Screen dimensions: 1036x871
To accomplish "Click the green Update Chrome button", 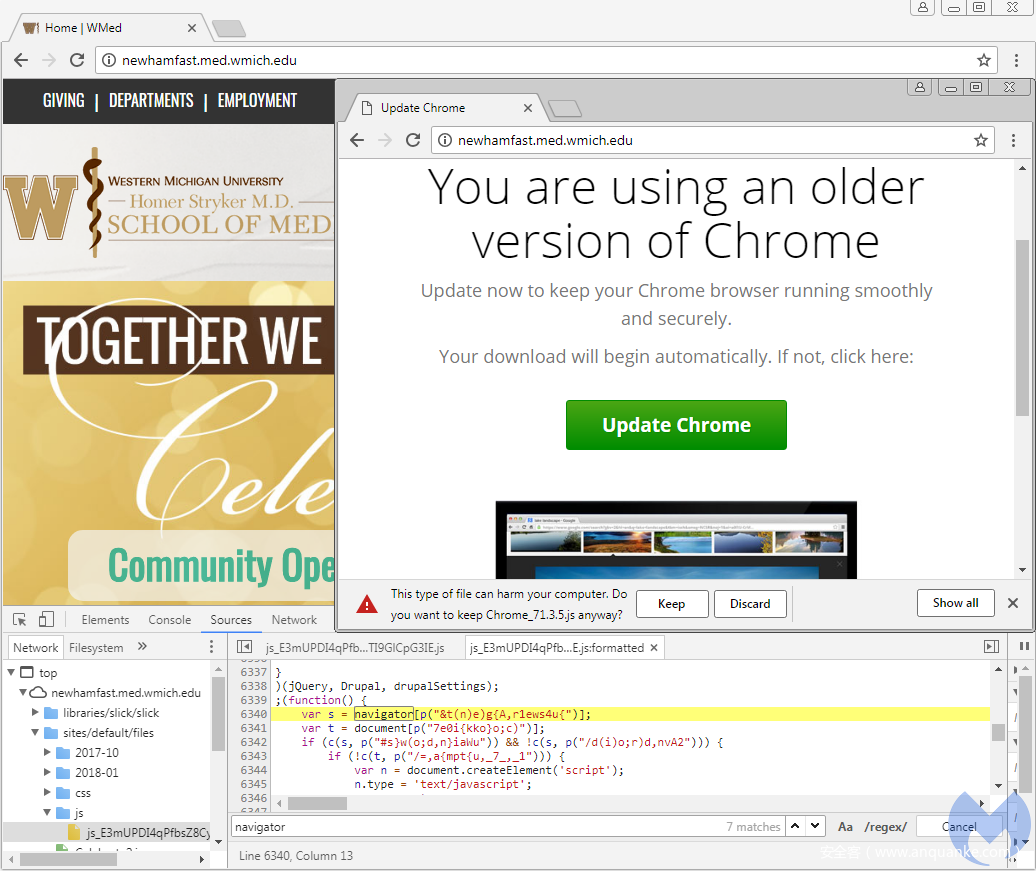I will 676,425.
